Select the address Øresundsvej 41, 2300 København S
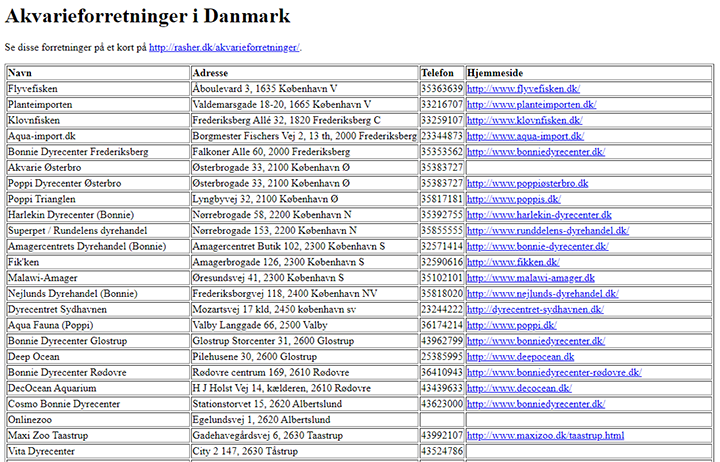Screen dimensions: 720x462 [x=268, y=278]
